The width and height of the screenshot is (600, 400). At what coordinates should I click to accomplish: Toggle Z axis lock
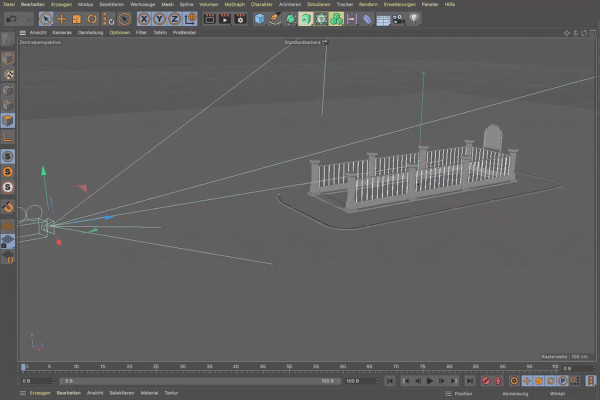174,19
